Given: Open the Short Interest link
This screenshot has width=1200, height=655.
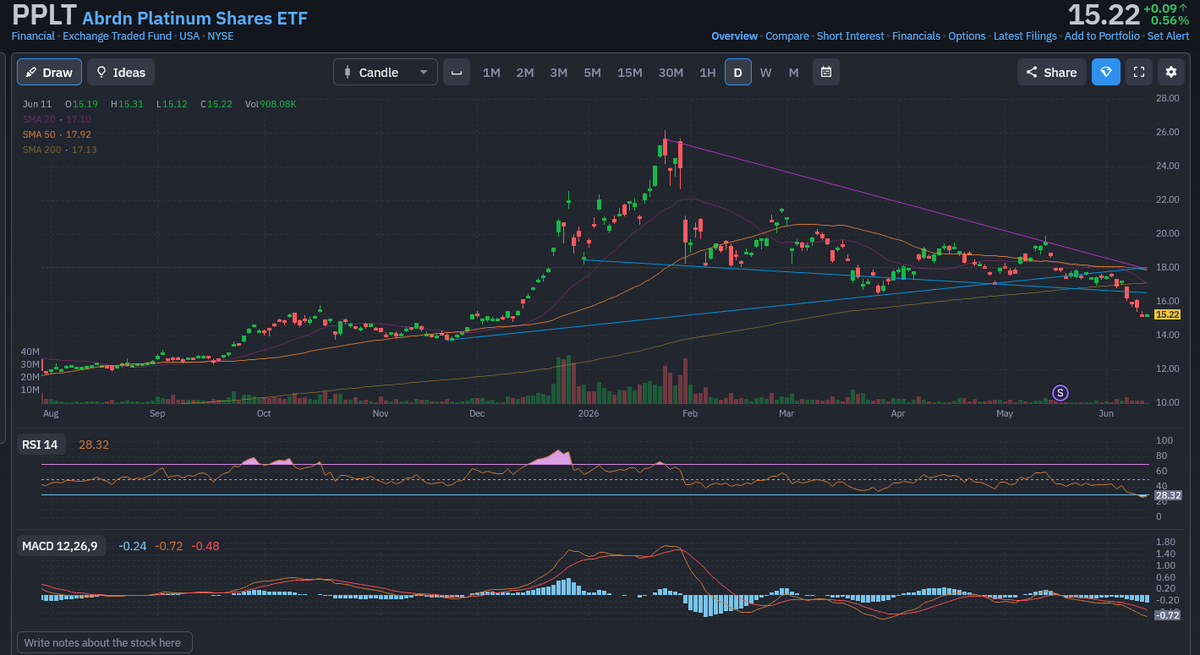Looking at the screenshot, I should tap(850, 36).
